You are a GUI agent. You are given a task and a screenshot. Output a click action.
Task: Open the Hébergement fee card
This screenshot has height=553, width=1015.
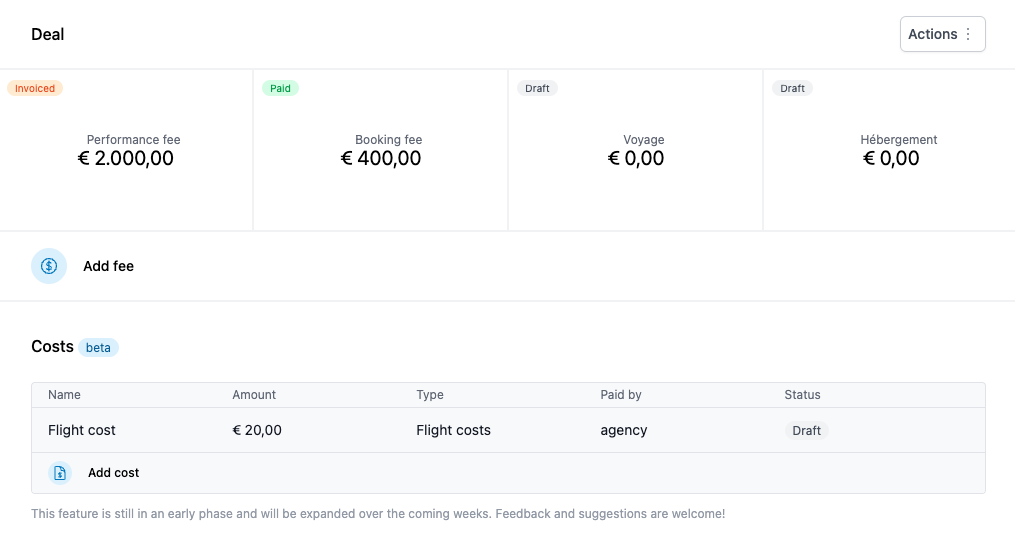pyautogui.click(x=891, y=150)
